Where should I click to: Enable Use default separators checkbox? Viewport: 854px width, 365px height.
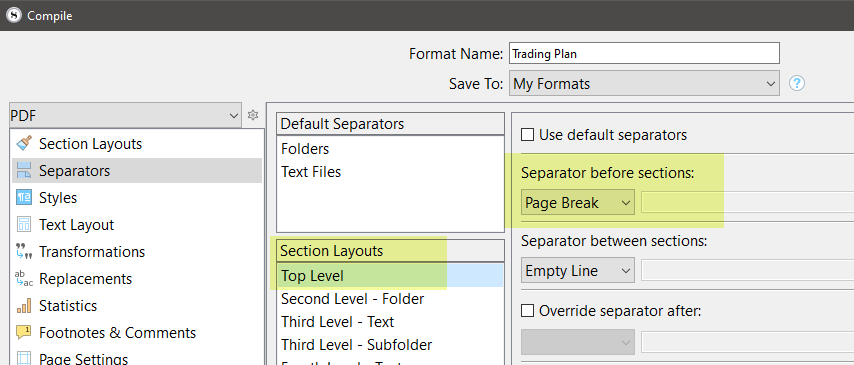[527, 135]
